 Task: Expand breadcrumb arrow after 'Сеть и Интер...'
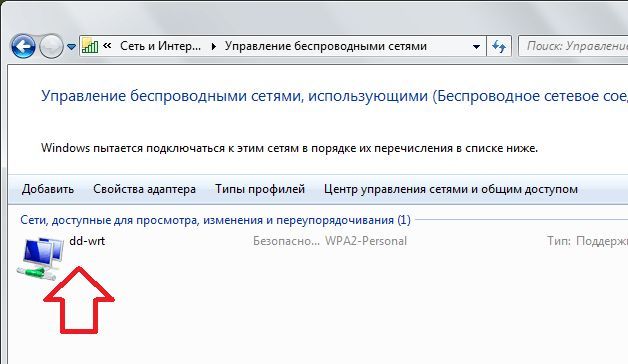coord(213,46)
